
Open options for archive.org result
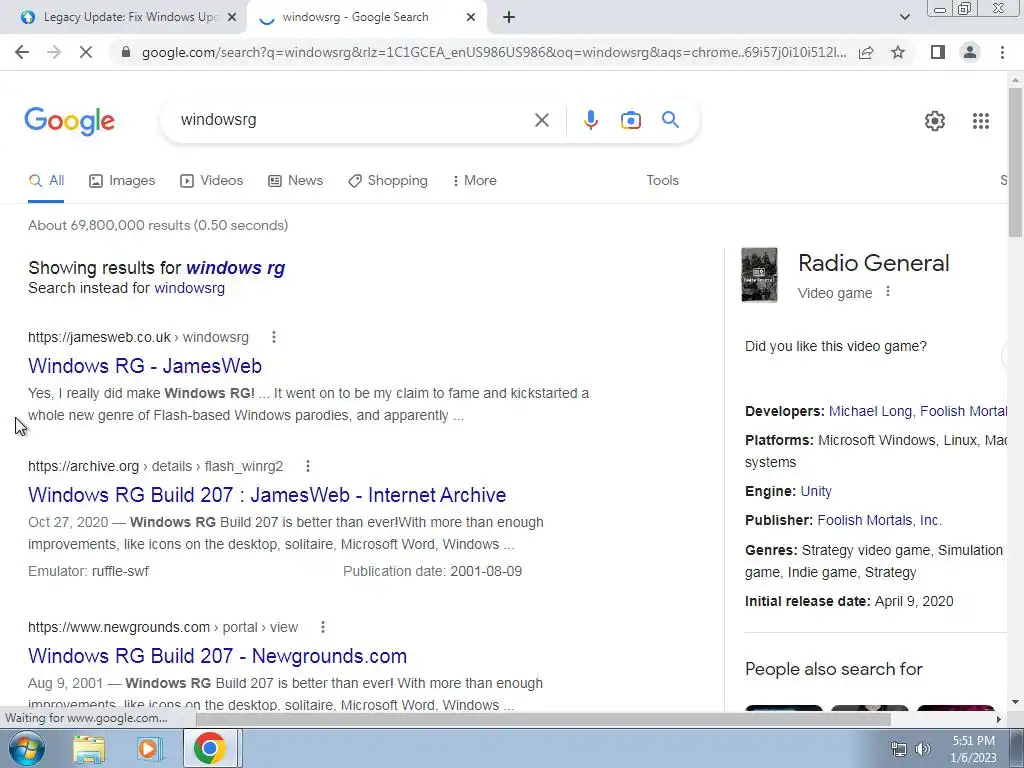point(308,466)
